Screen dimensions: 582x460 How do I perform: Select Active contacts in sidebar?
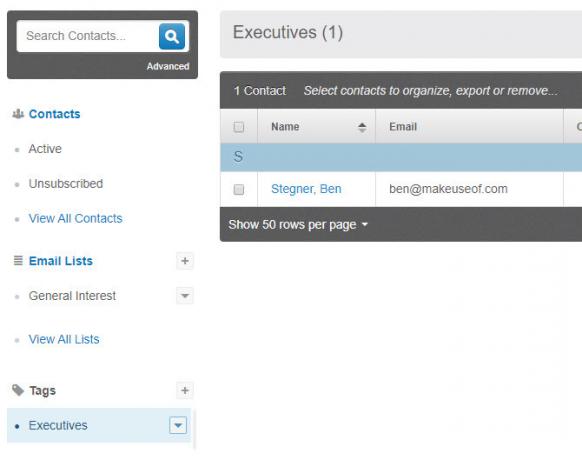pos(45,149)
